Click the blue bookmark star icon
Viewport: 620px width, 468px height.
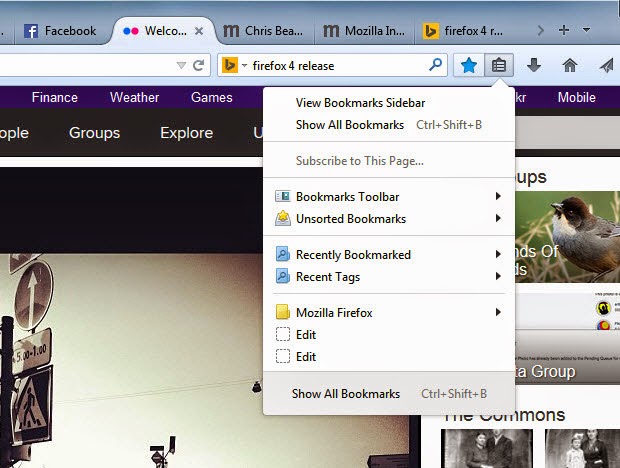[x=469, y=65]
